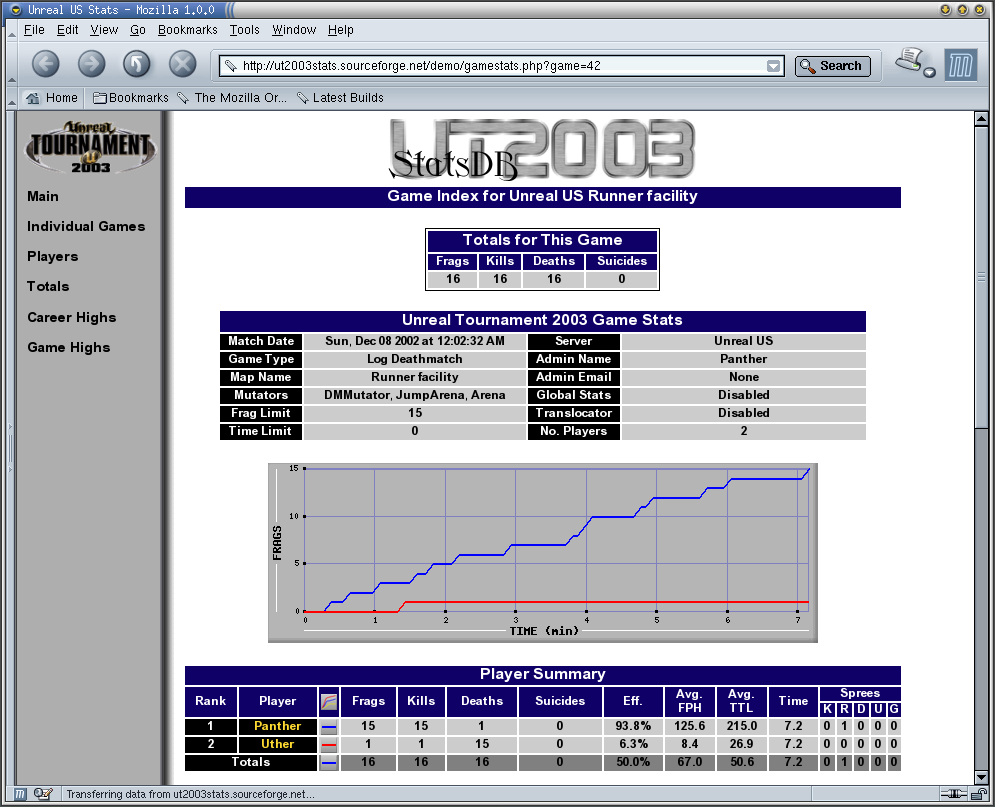Image resolution: width=995 pixels, height=807 pixels.
Task: Open Navigator from the status bar M icon
Action: 20,794
